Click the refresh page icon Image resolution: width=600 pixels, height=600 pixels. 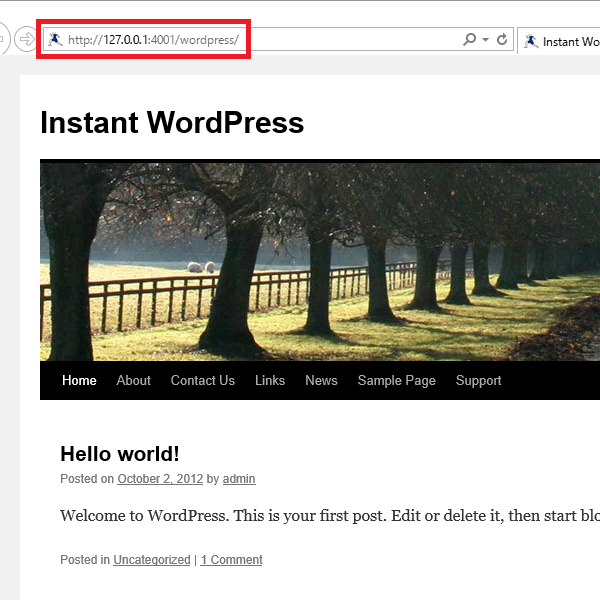502,39
